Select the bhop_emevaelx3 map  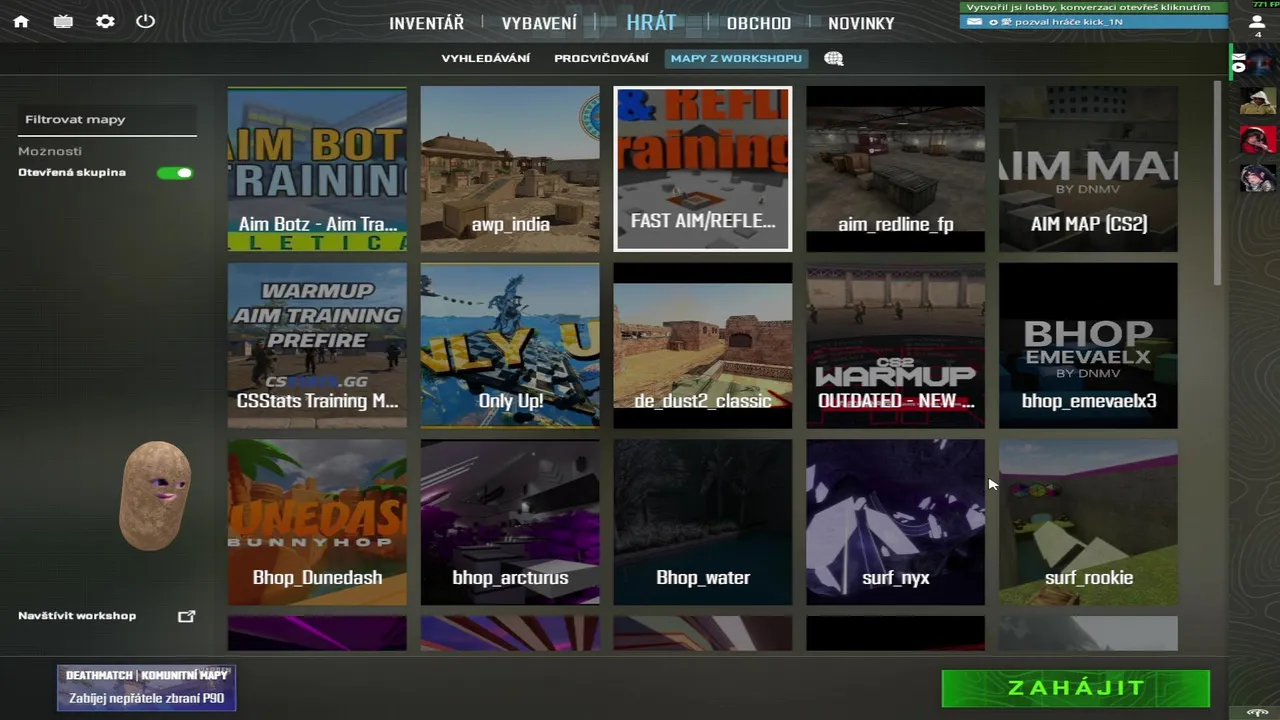click(x=1089, y=346)
